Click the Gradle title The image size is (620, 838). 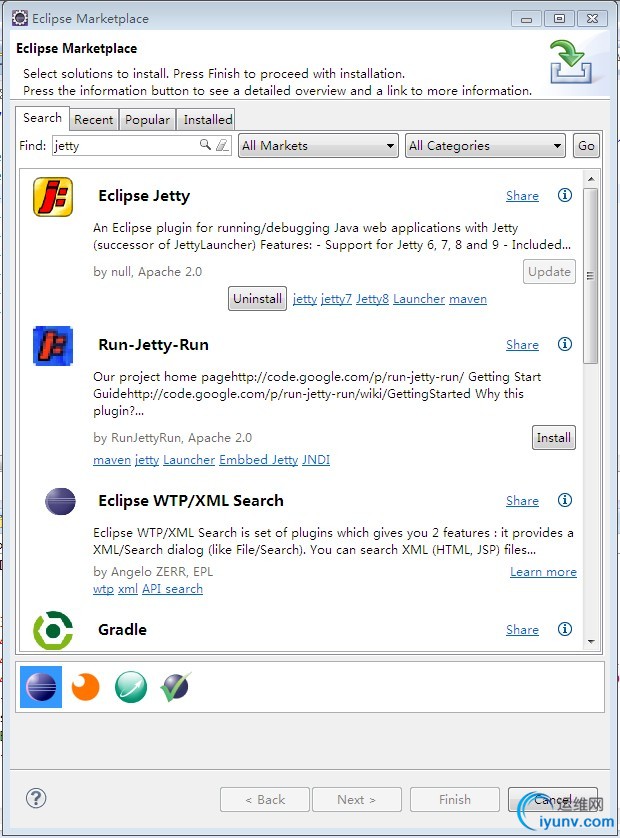click(x=122, y=630)
